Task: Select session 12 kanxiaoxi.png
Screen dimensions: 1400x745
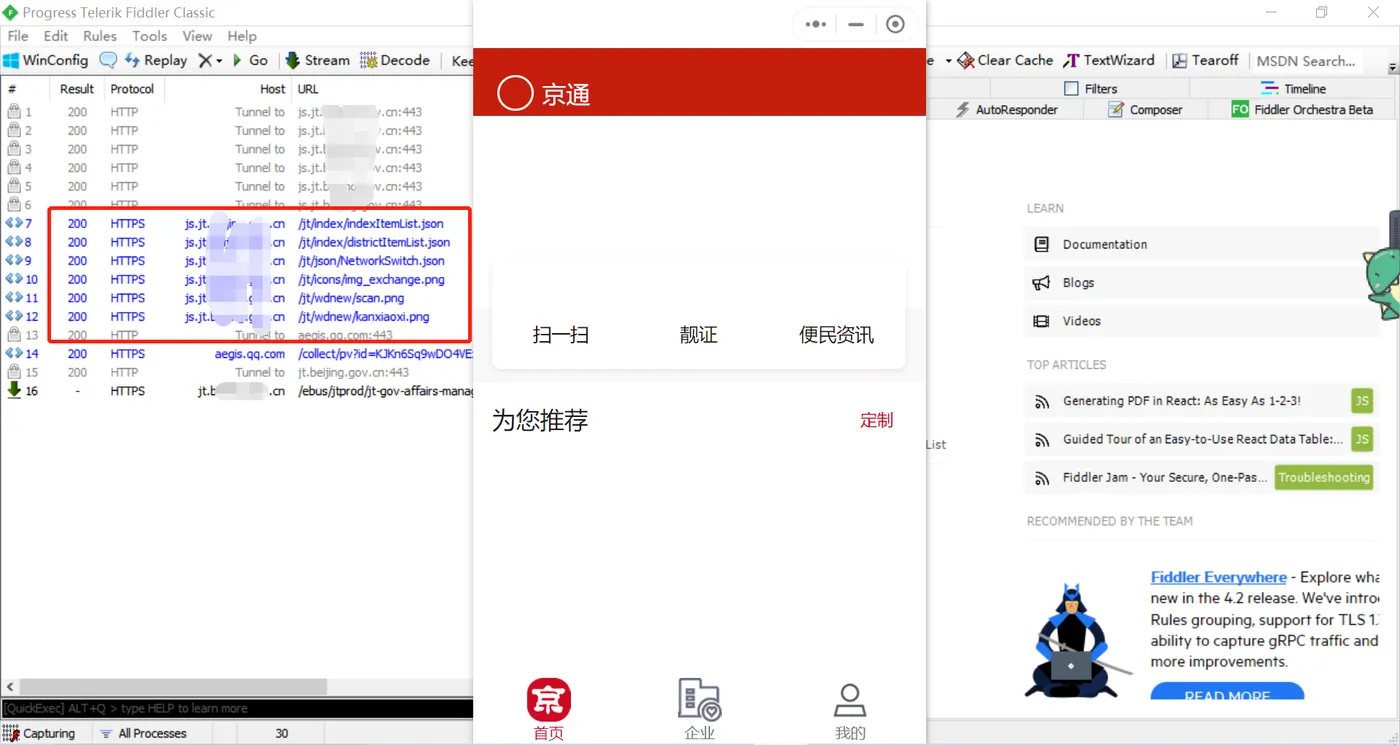Action: click(x=236, y=316)
